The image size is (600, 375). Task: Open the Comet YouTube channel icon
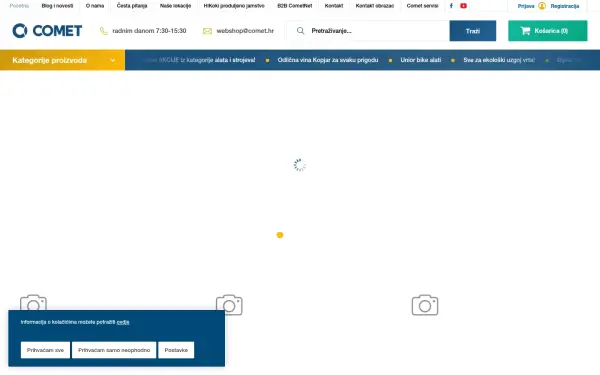(463, 6)
